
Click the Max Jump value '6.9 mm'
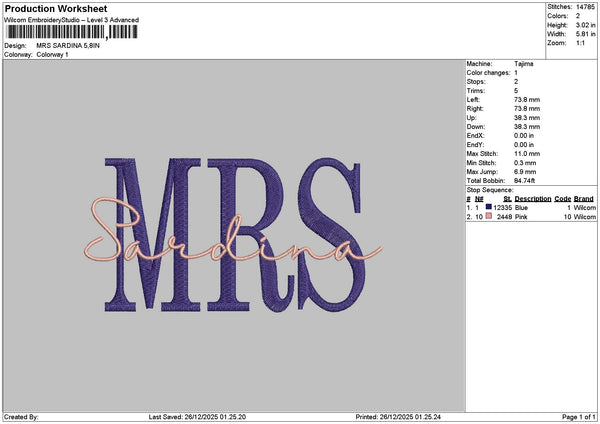[x=525, y=172]
